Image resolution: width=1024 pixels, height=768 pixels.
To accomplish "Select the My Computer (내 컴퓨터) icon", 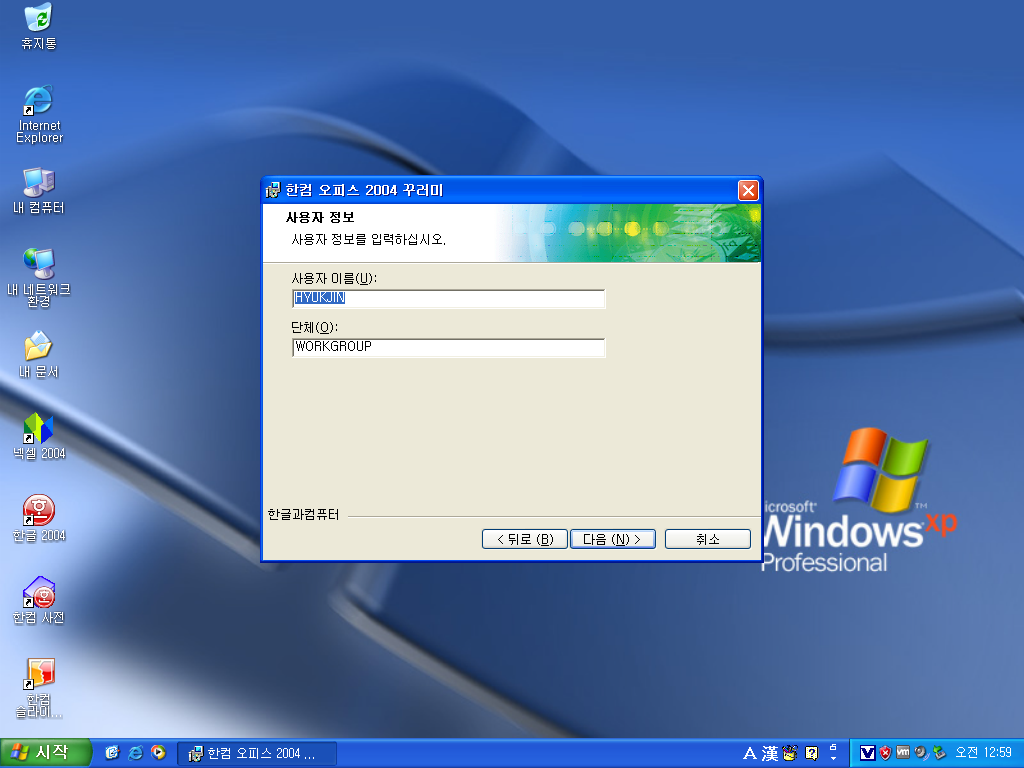I will tap(39, 191).
